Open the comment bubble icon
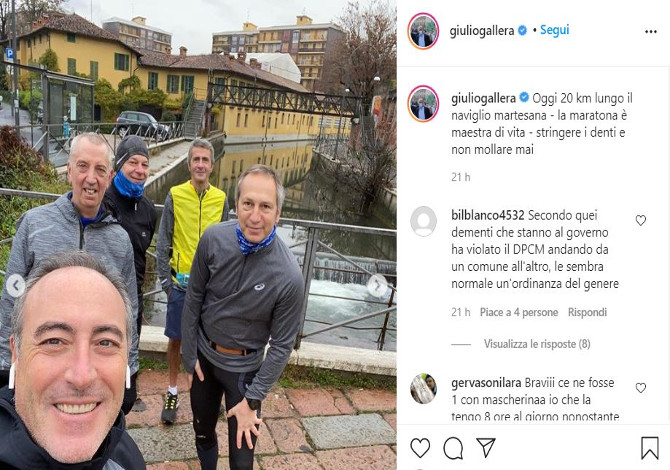Image resolution: width=670 pixels, height=470 pixels. click(453, 448)
